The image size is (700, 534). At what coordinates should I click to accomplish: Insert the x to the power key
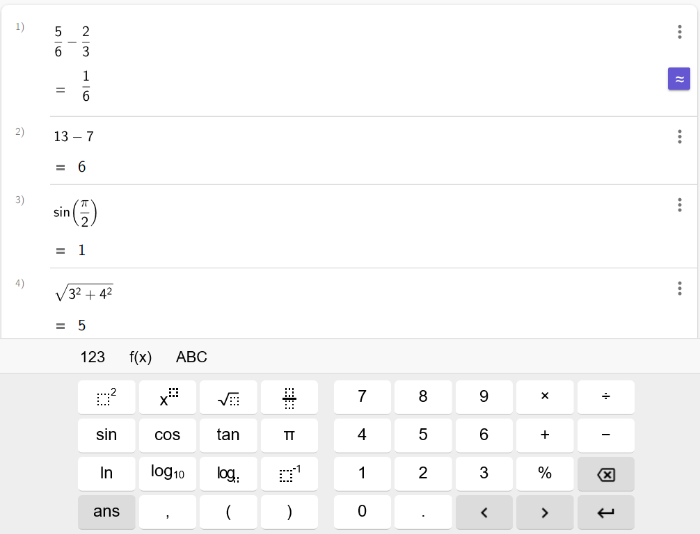[167, 397]
